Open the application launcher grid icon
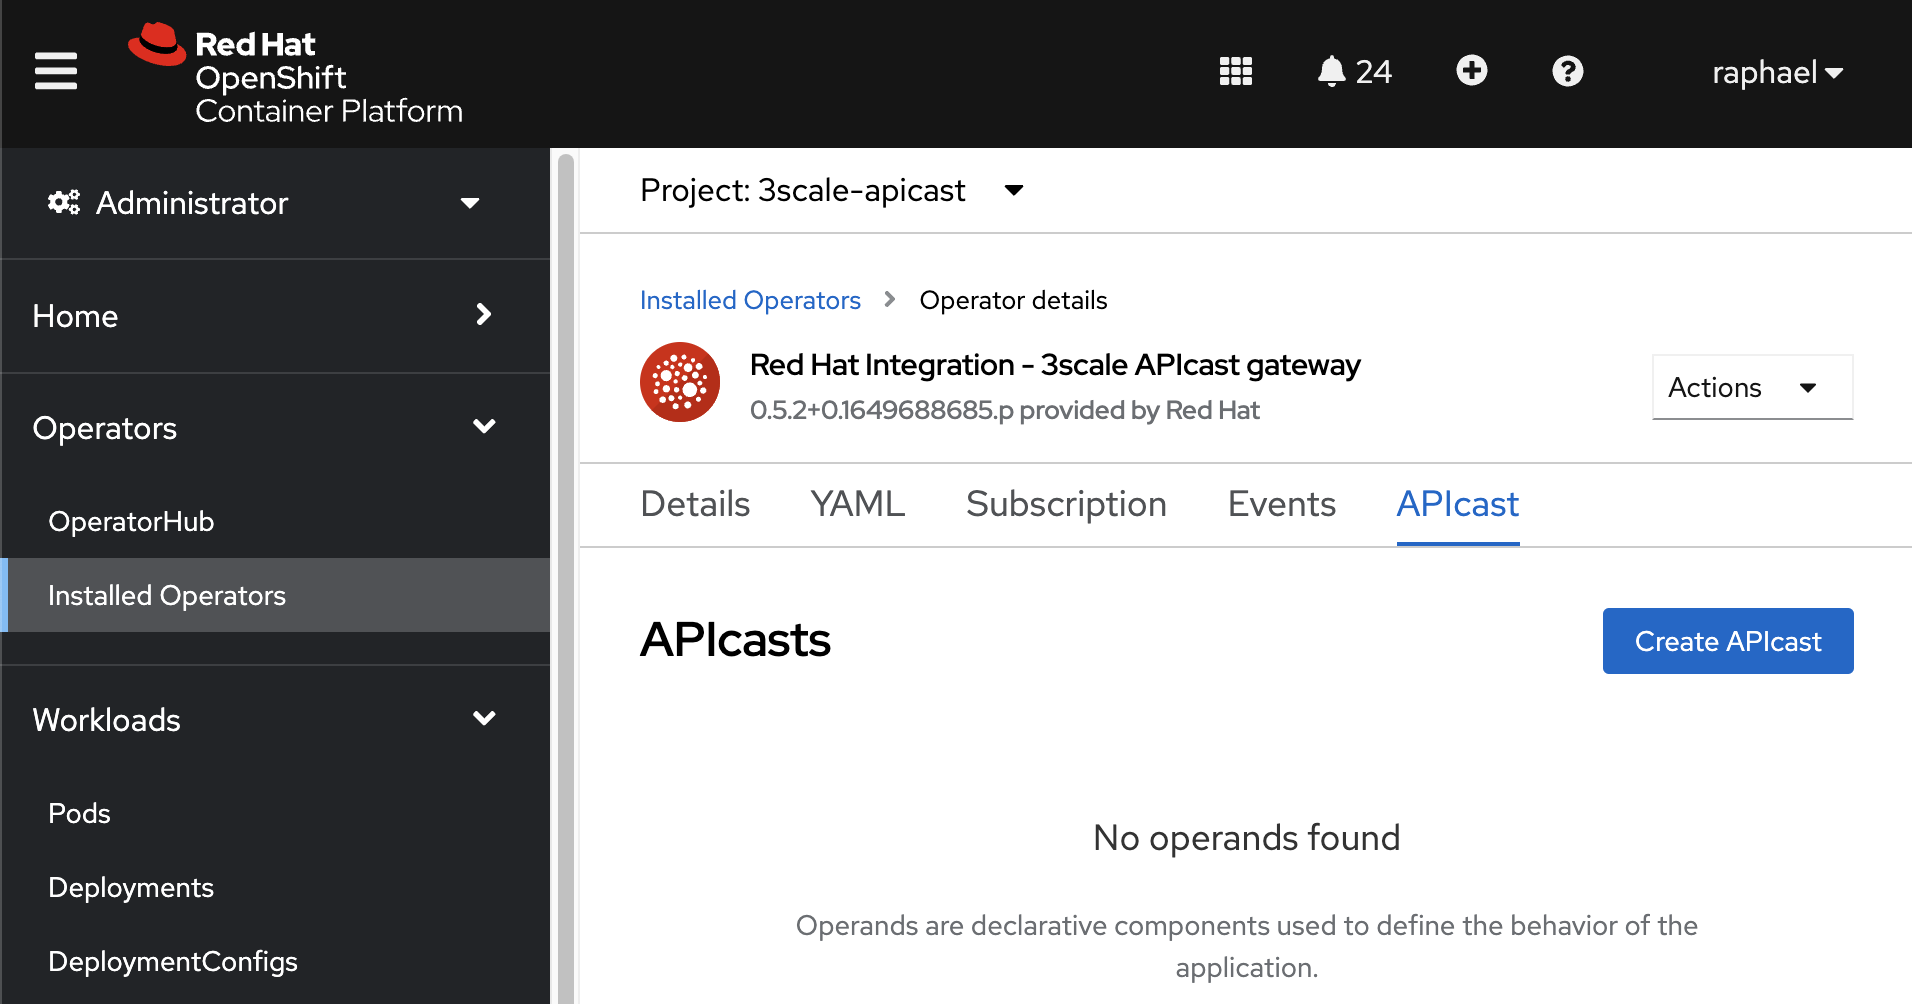 pyautogui.click(x=1235, y=72)
